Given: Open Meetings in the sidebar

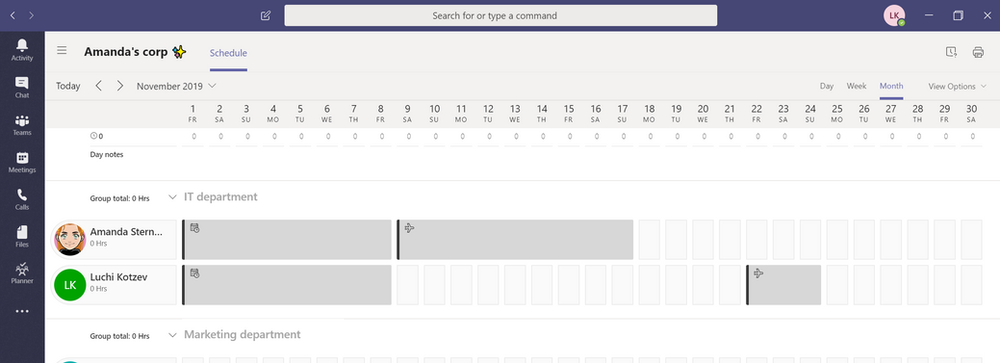Looking at the screenshot, I should [x=22, y=162].
